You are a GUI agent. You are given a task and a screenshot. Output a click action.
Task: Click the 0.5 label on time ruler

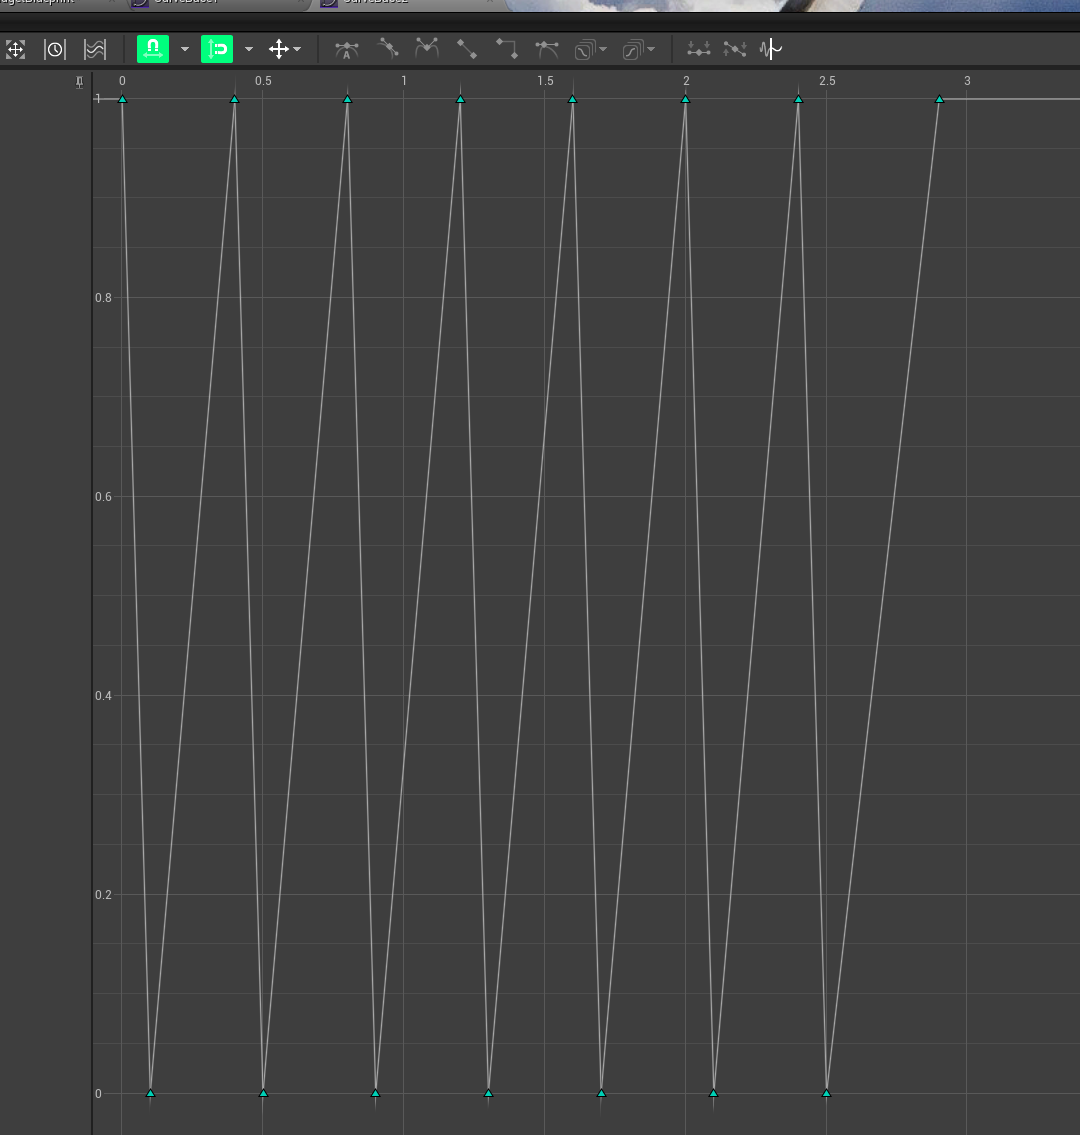click(x=263, y=81)
